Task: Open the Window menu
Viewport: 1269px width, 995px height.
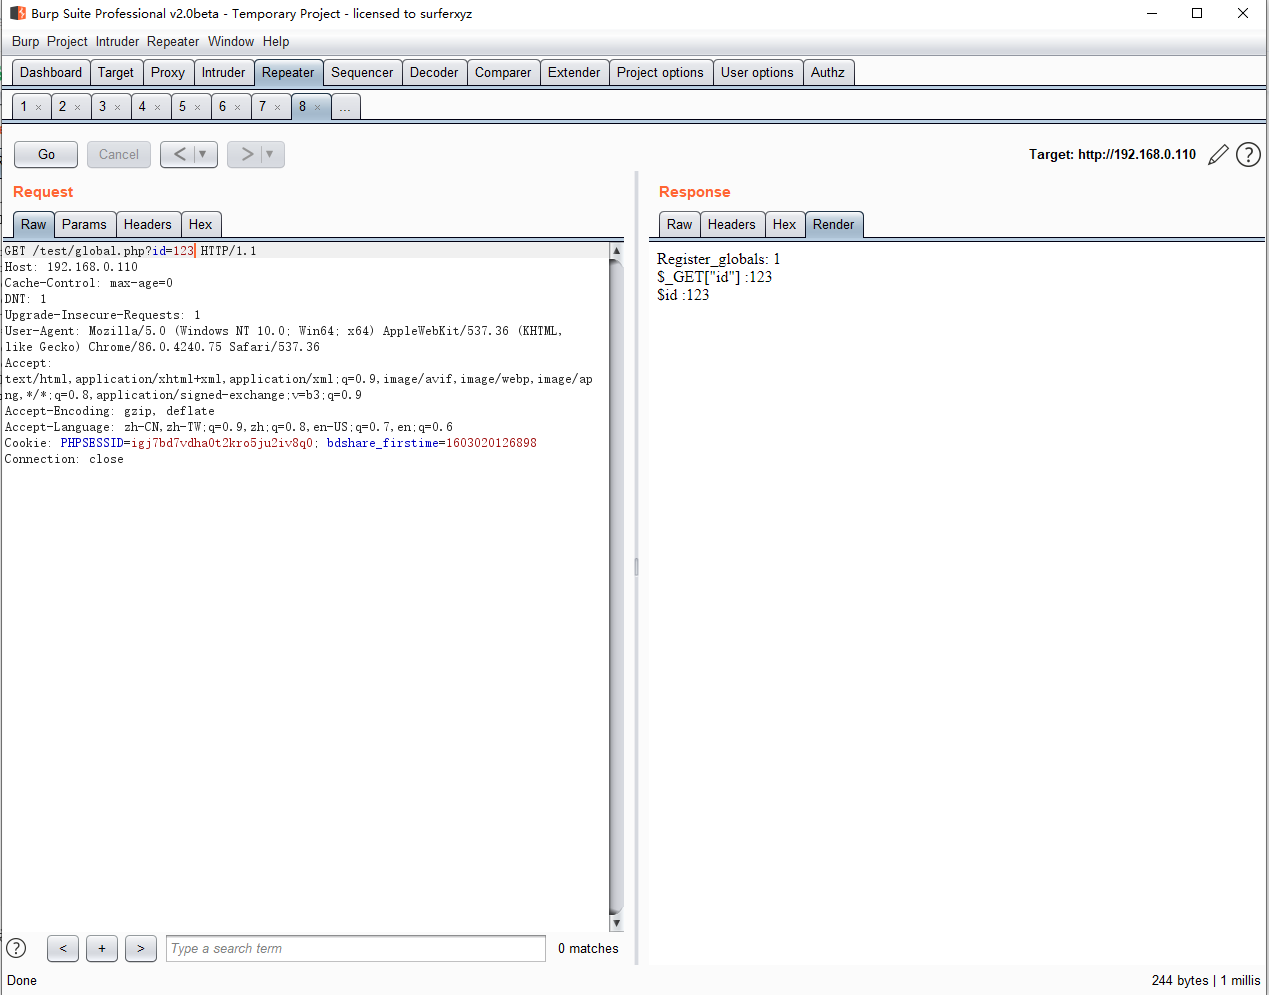Action: click(x=231, y=41)
